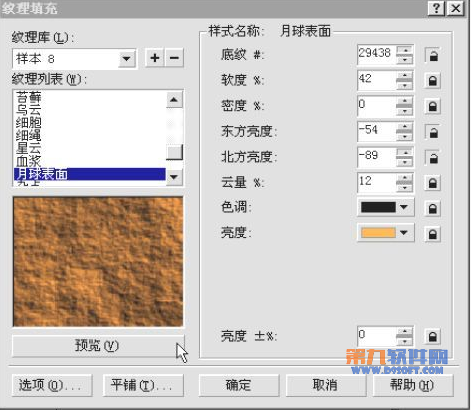Click the 预览 preview button
Screen dimensions: 471x410
point(98,346)
